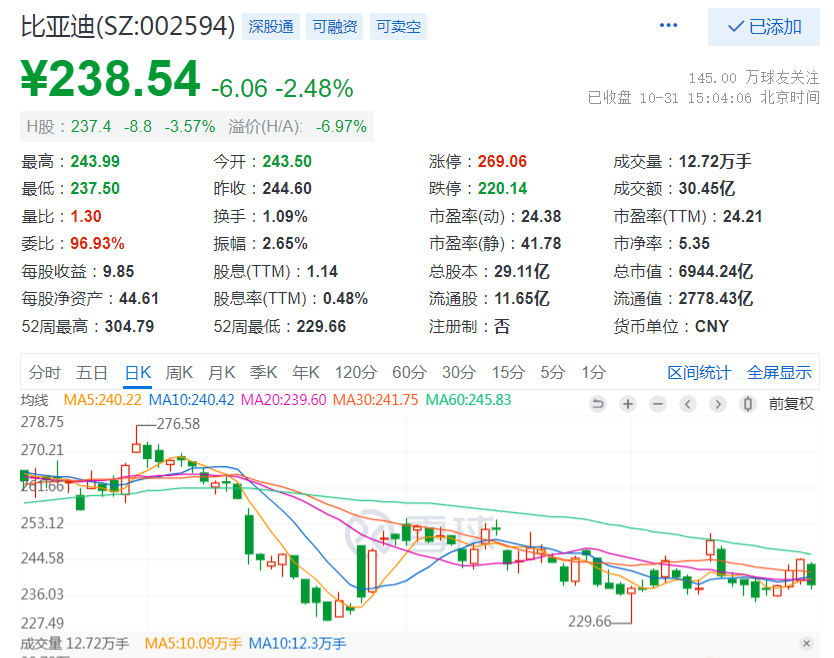Click the volume MA10:12.3万手 label
Viewport: 834px width, 658px height.
[297, 644]
